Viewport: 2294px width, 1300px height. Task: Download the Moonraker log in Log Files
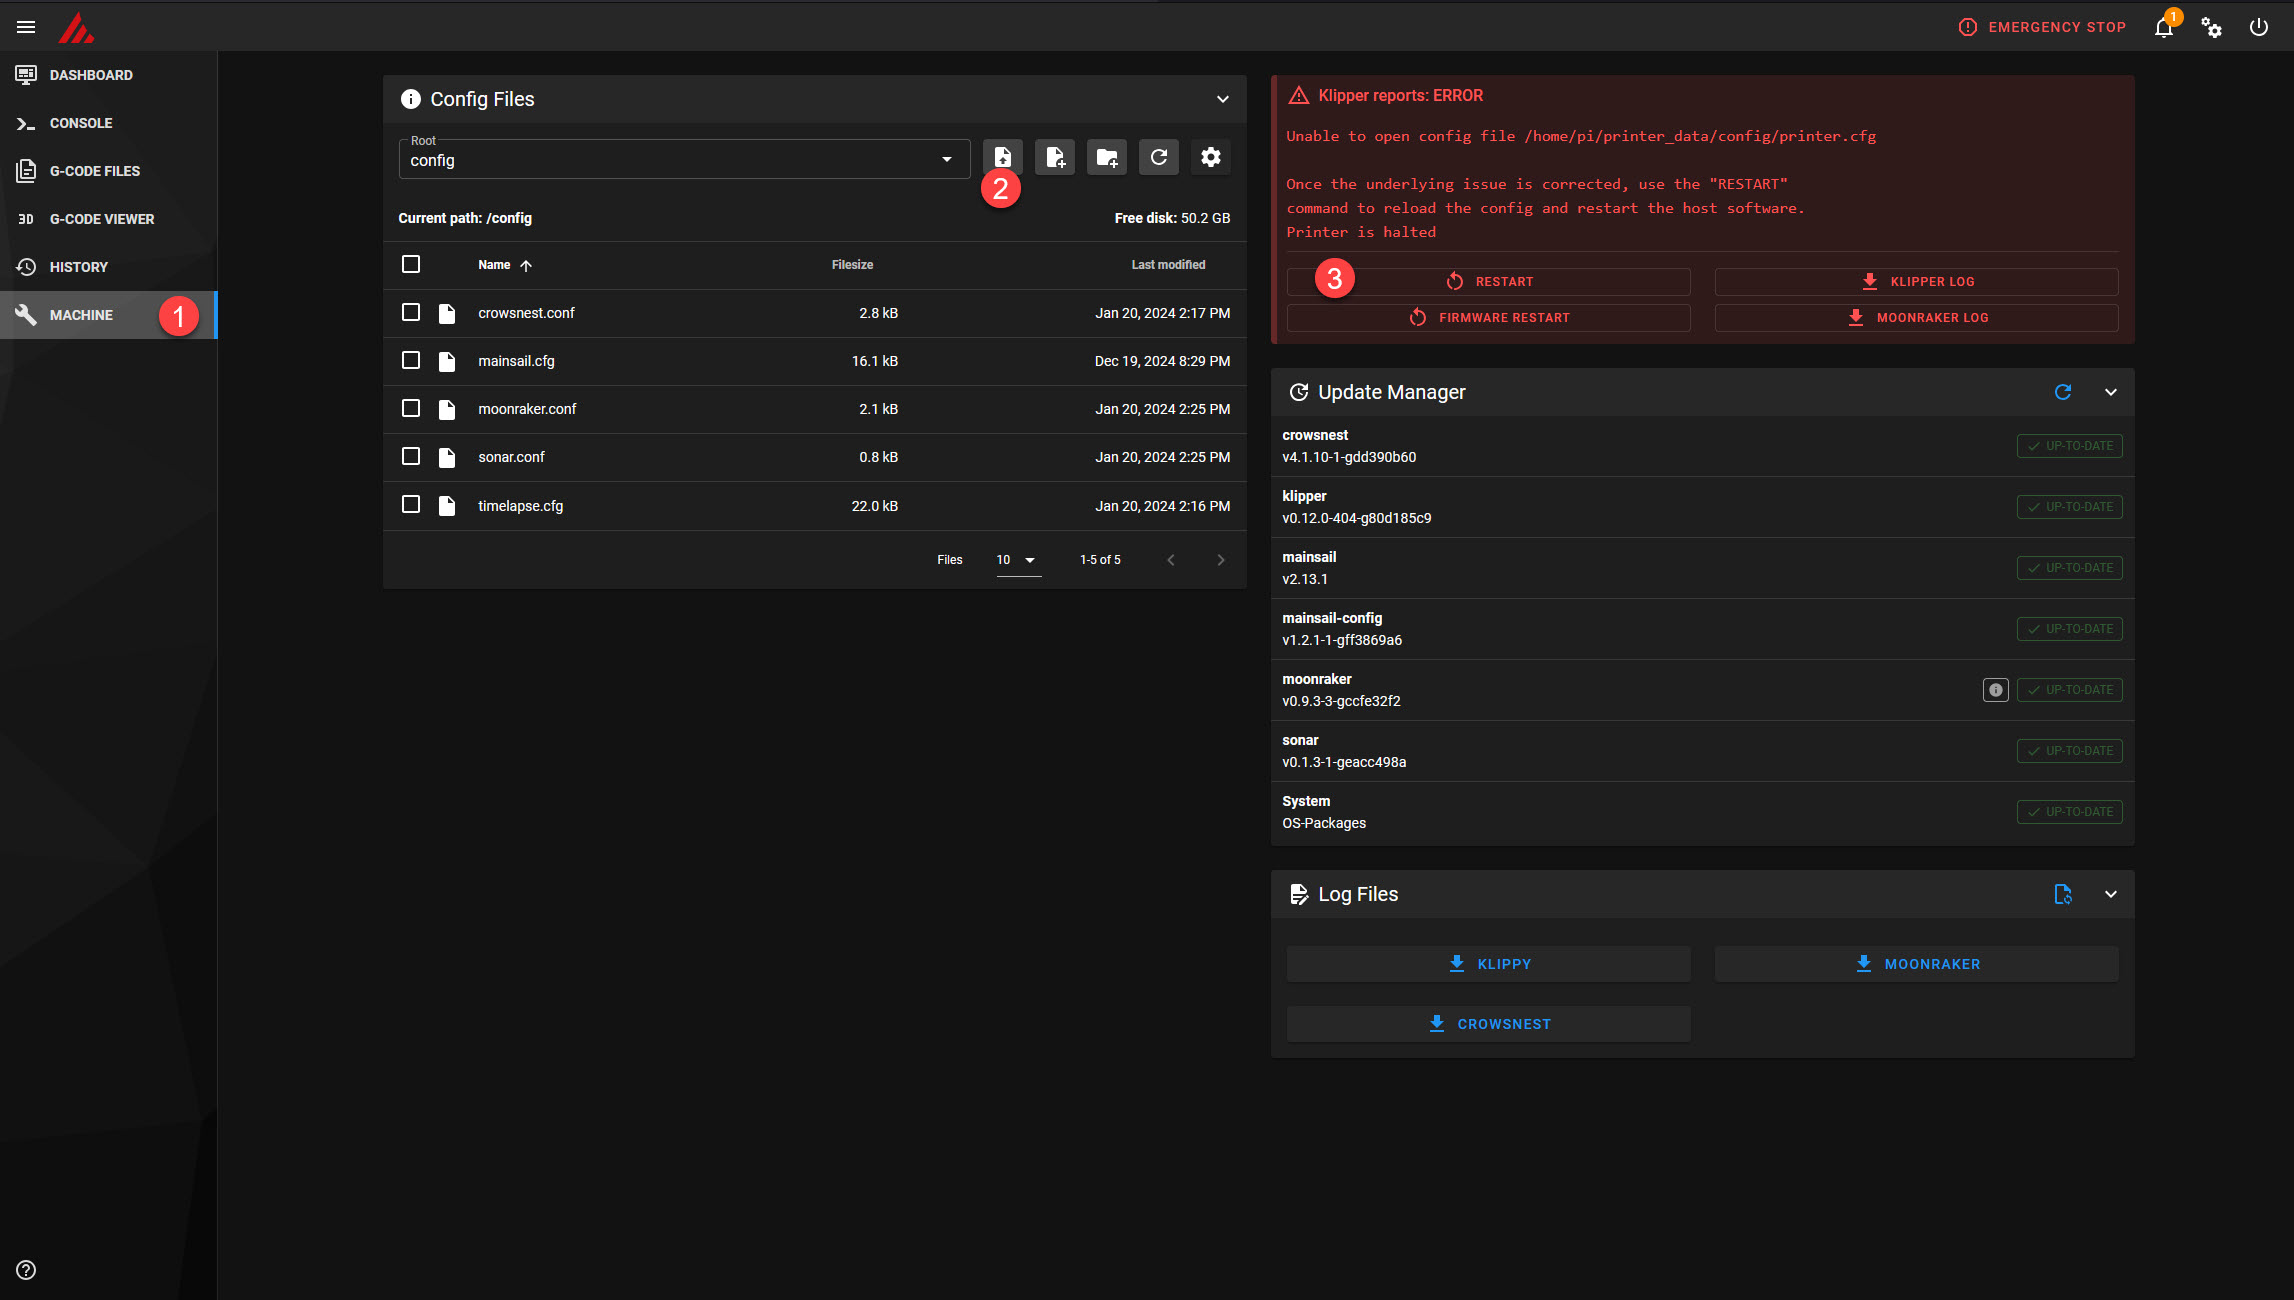[1916, 964]
